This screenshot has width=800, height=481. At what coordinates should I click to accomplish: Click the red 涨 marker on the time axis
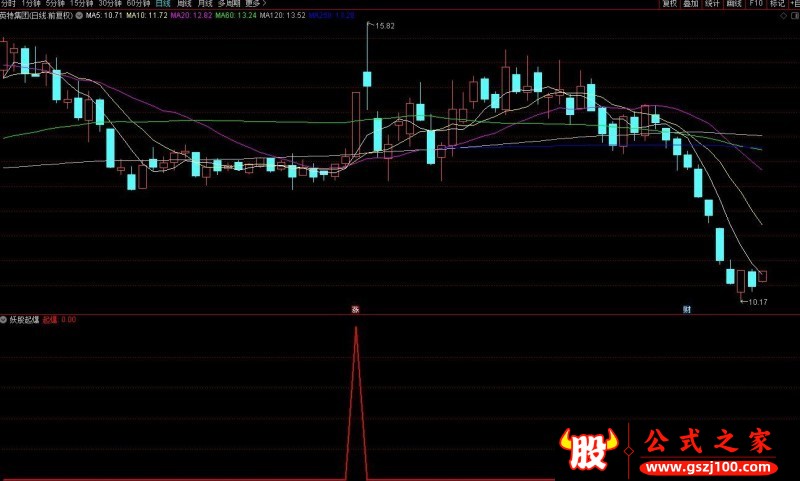tap(355, 310)
